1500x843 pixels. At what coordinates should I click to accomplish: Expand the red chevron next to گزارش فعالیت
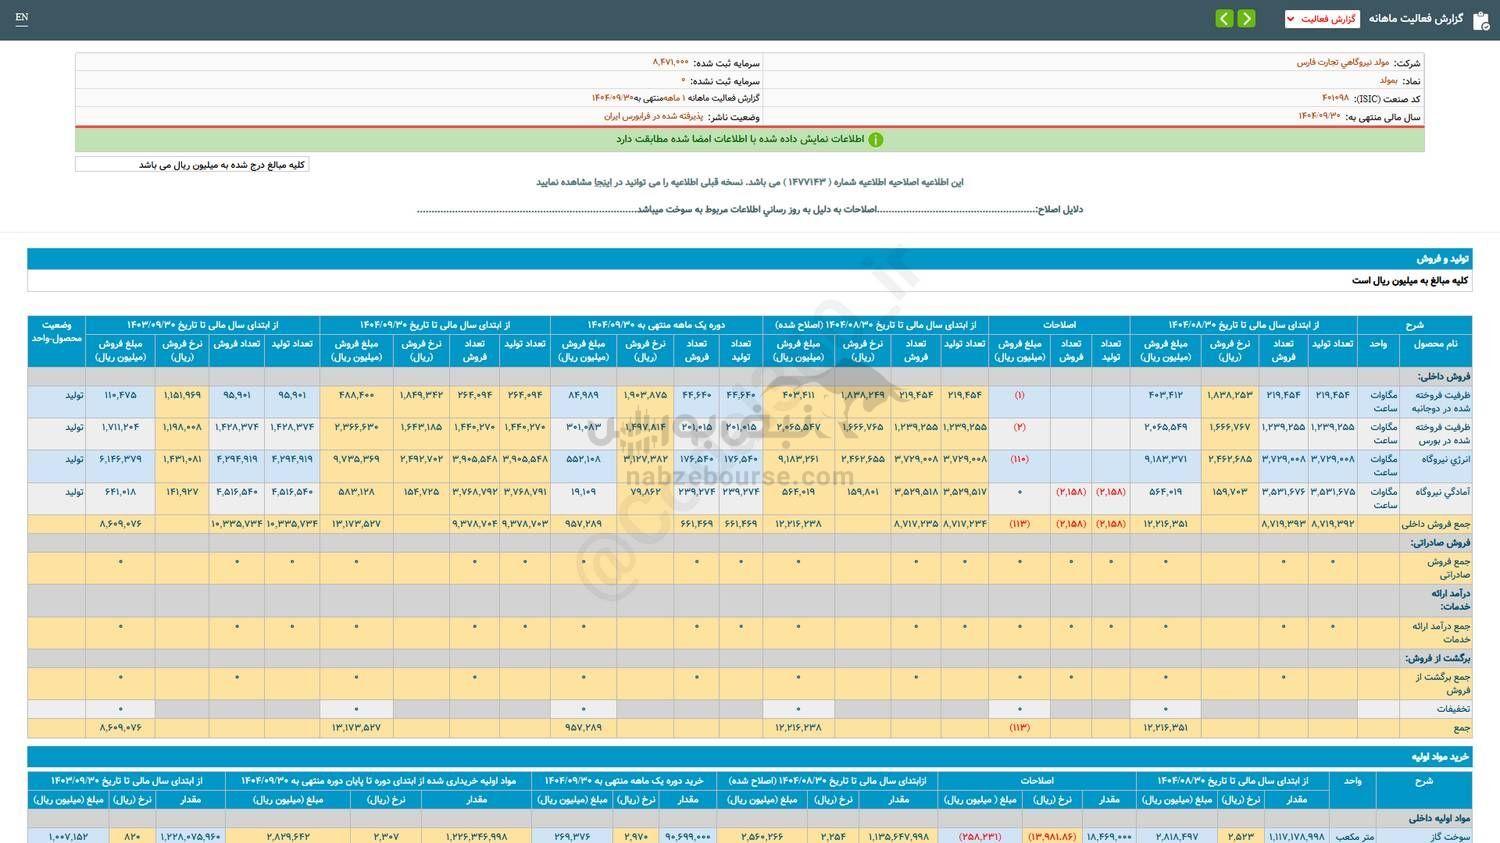coord(1291,18)
